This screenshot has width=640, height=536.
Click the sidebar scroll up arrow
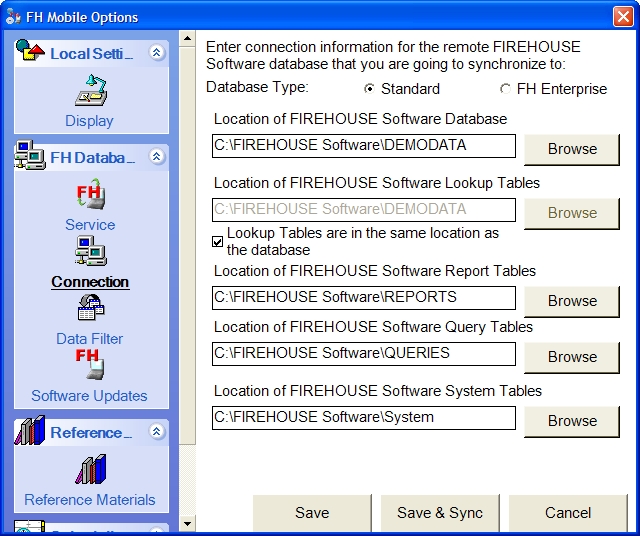coord(187,39)
